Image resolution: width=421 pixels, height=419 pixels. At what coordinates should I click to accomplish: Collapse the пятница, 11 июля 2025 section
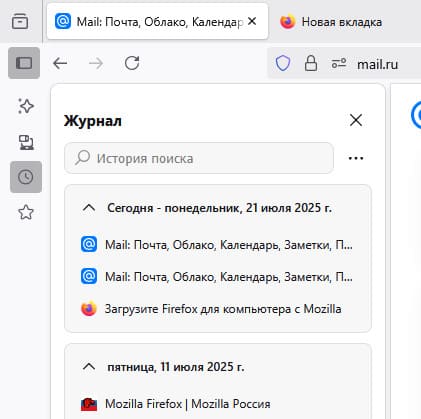[x=89, y=367]
